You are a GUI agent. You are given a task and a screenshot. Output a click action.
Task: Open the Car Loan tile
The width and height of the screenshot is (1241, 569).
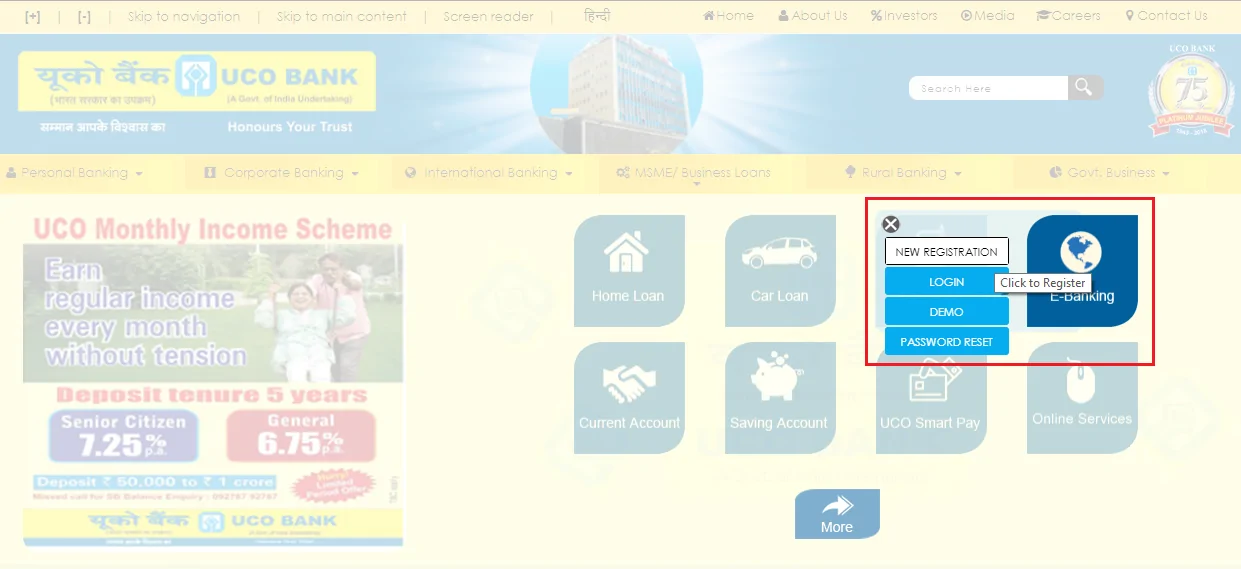780,271
